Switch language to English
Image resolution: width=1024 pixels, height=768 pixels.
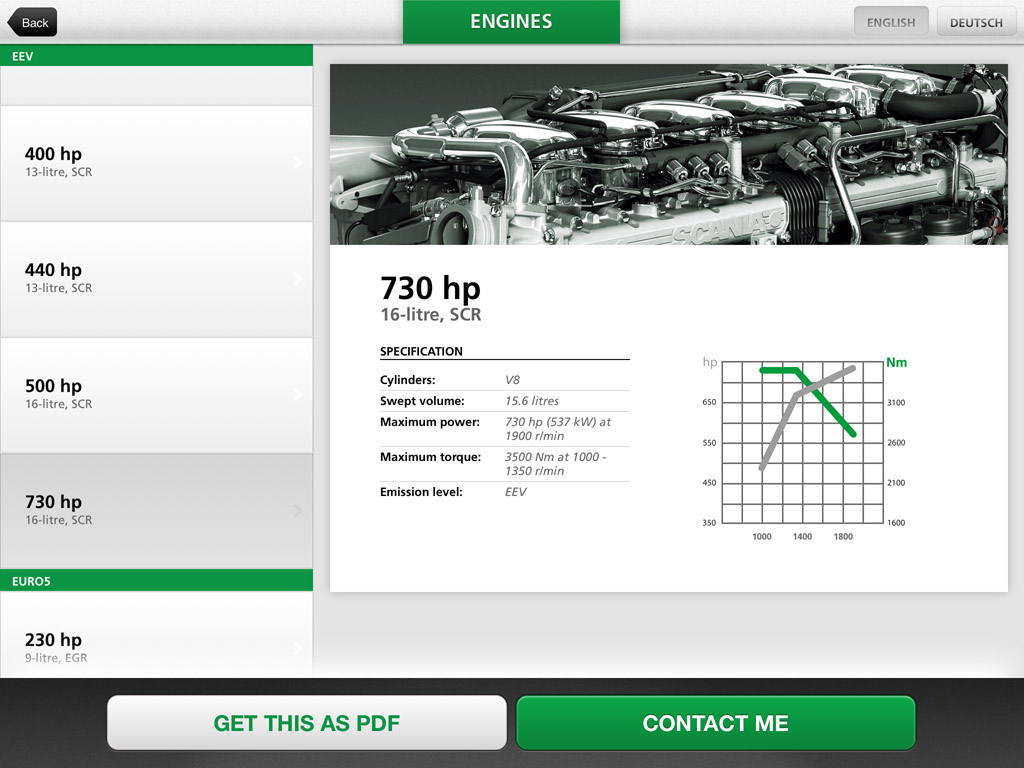point(890,22)
